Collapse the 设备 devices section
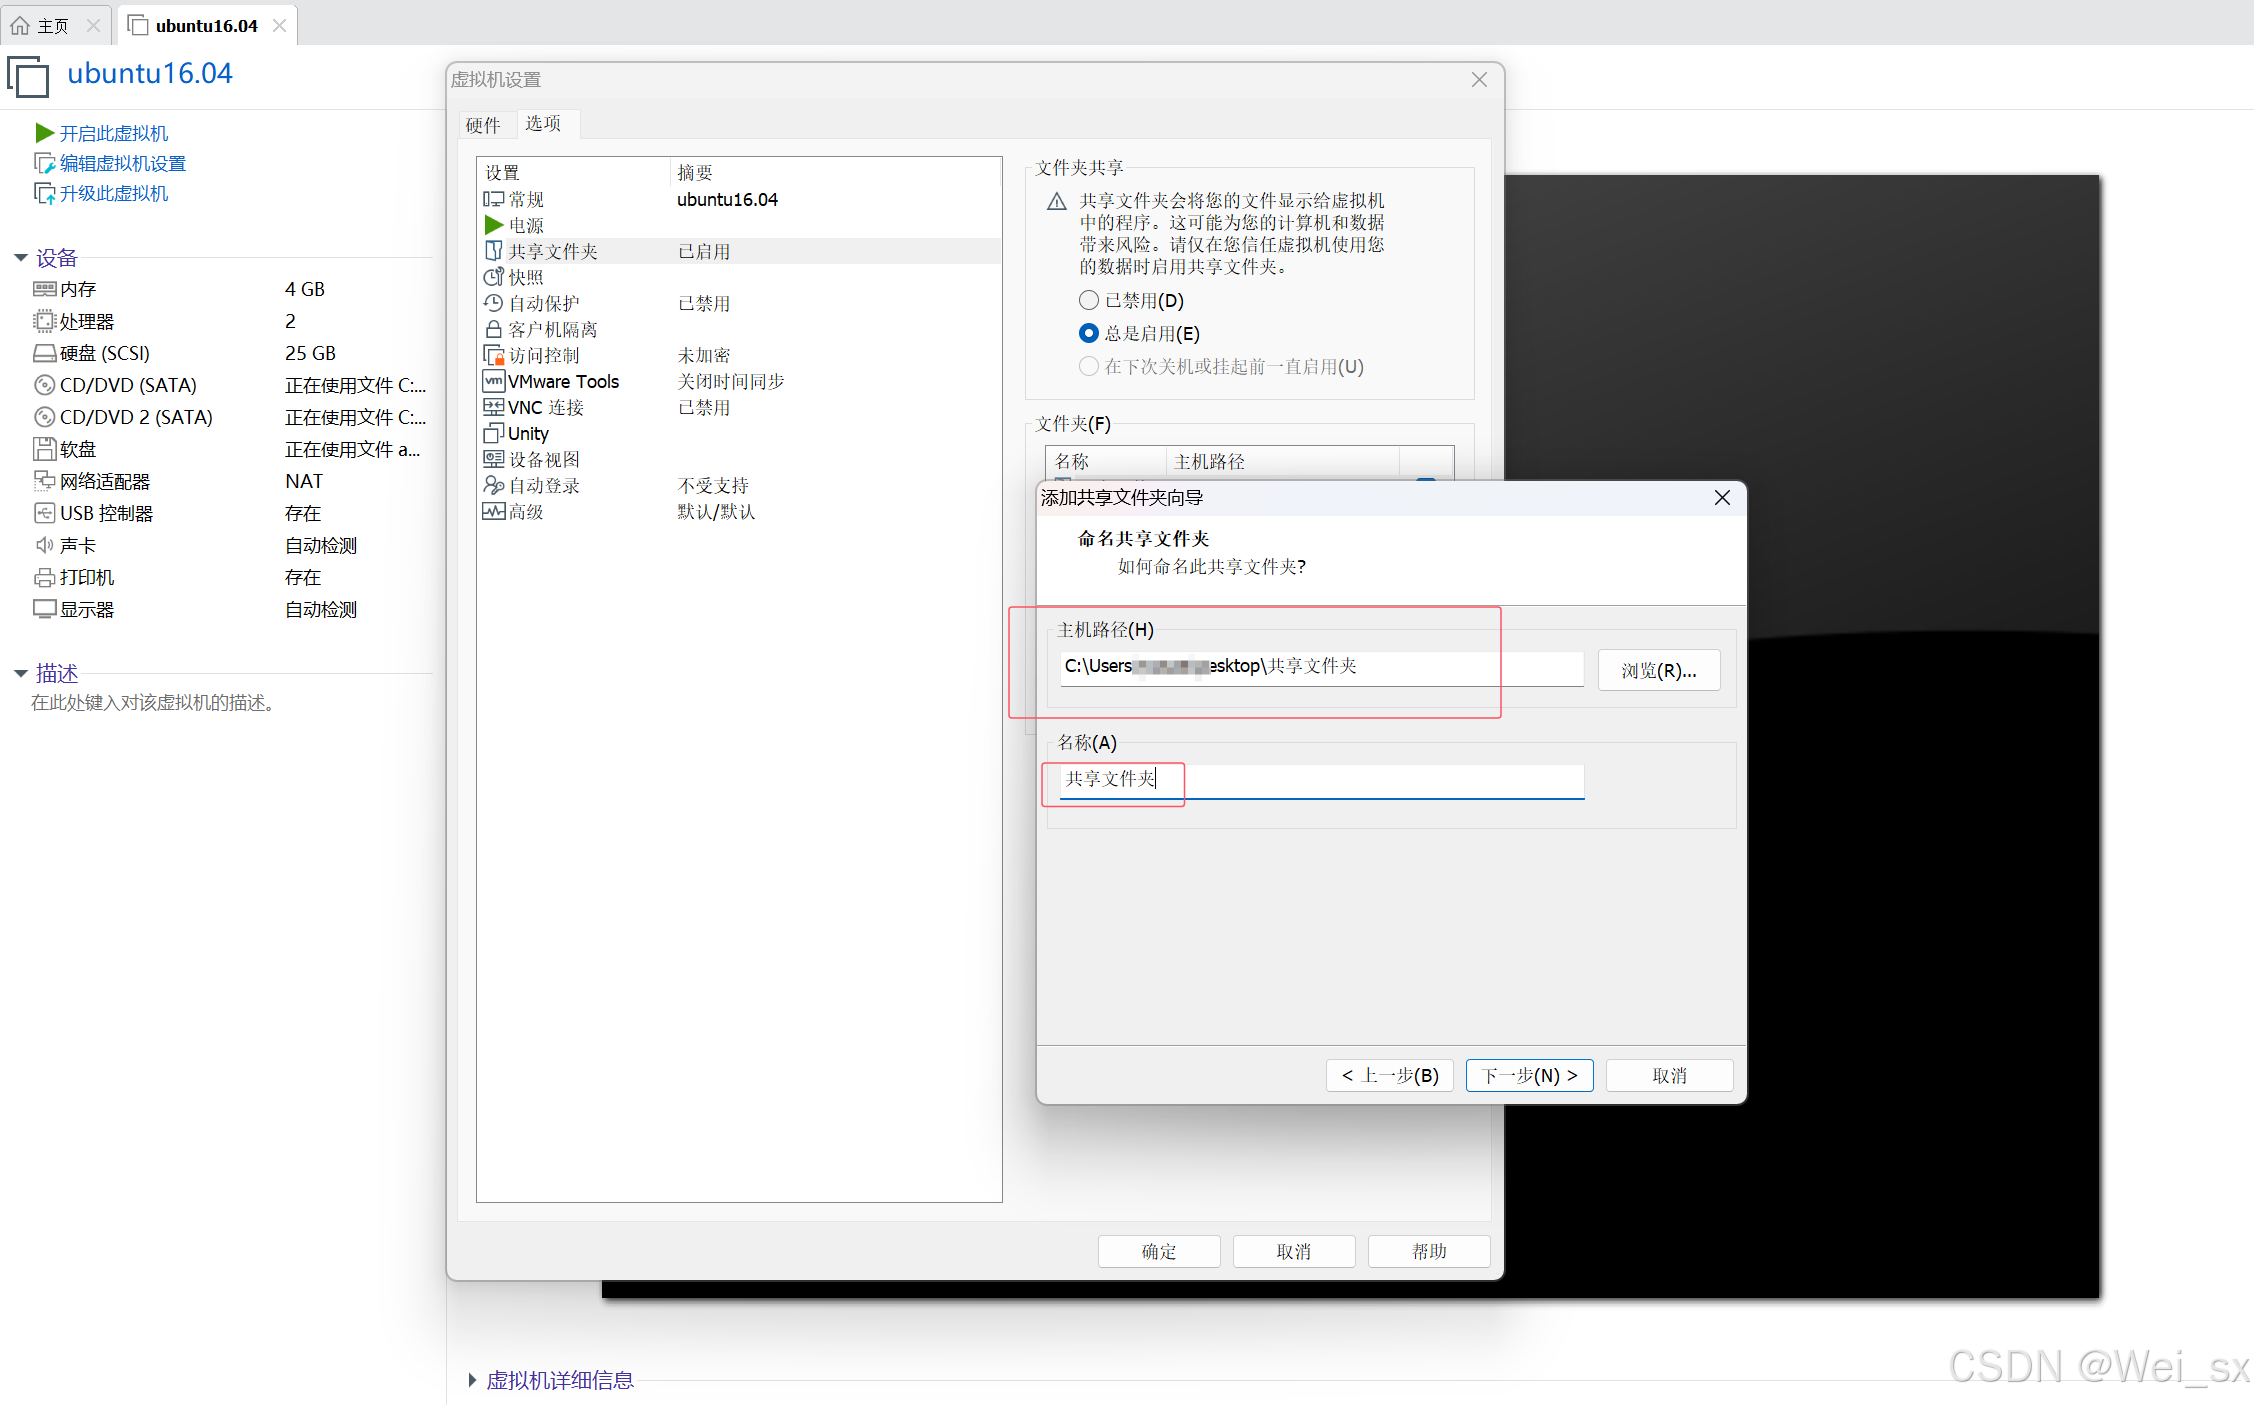 20,258
